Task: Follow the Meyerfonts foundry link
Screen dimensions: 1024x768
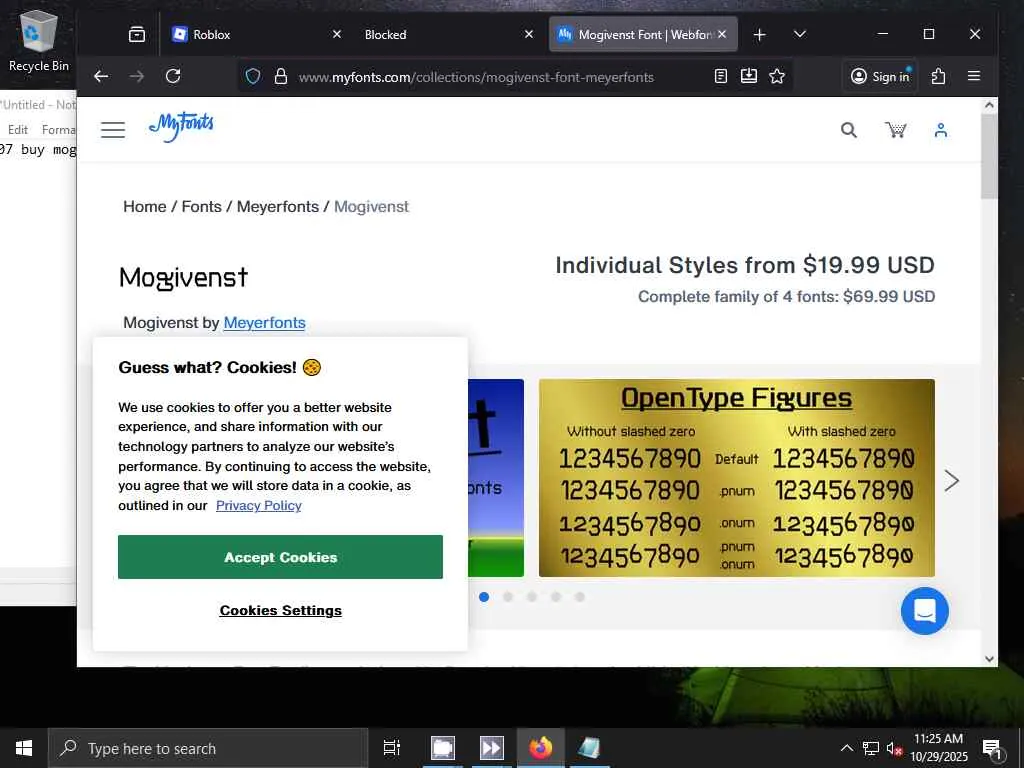Action: coord(264,323)
